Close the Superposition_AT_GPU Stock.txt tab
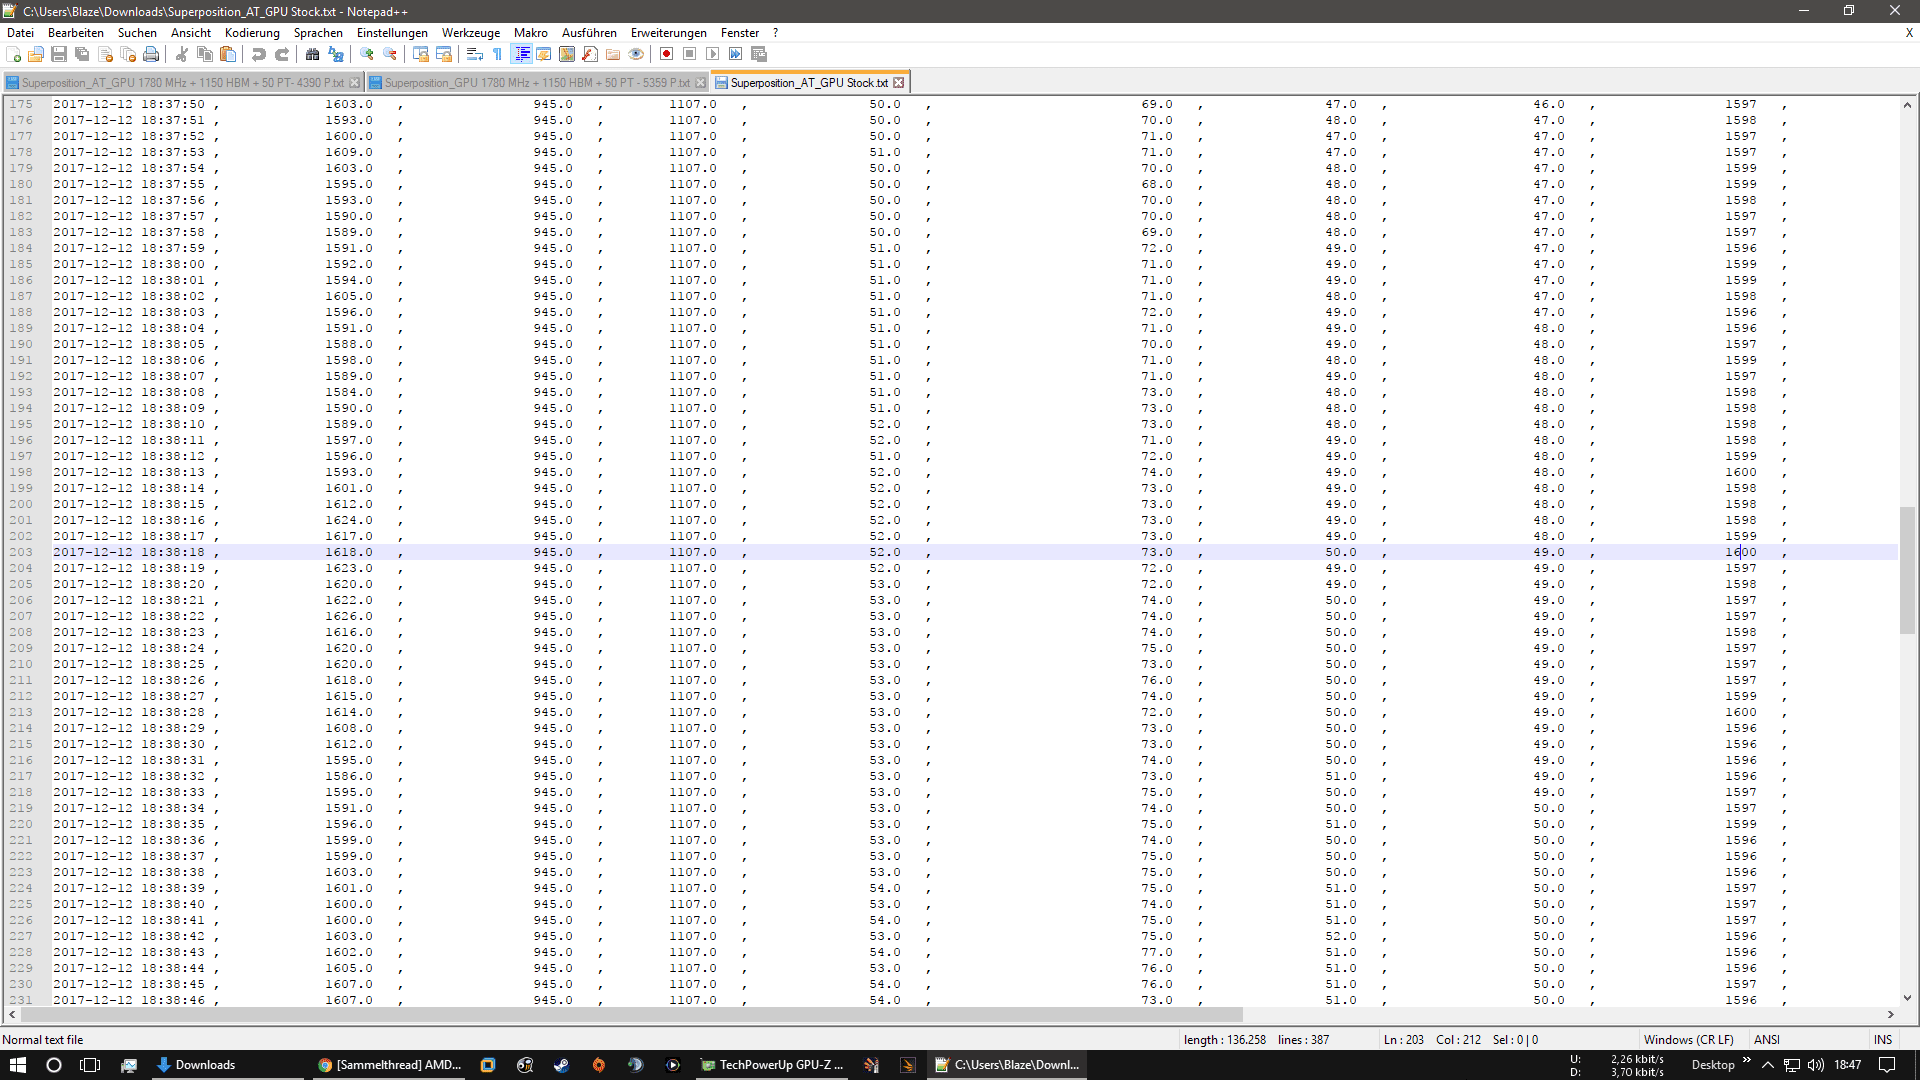The width and height of the screenshot is (1920, 1080). pyautogui.click(x=899, y=83)
